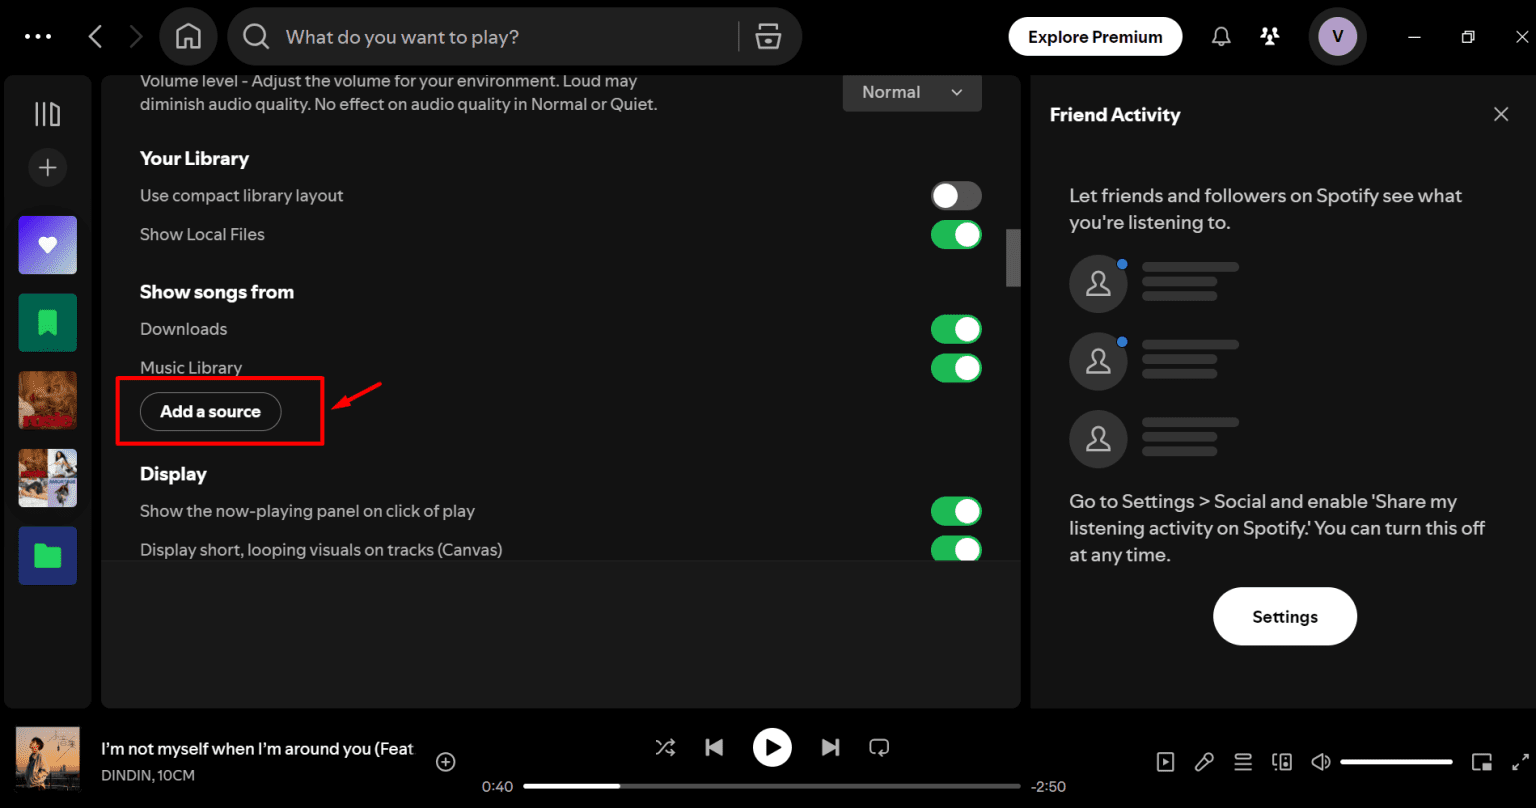Return to Home

188,36
